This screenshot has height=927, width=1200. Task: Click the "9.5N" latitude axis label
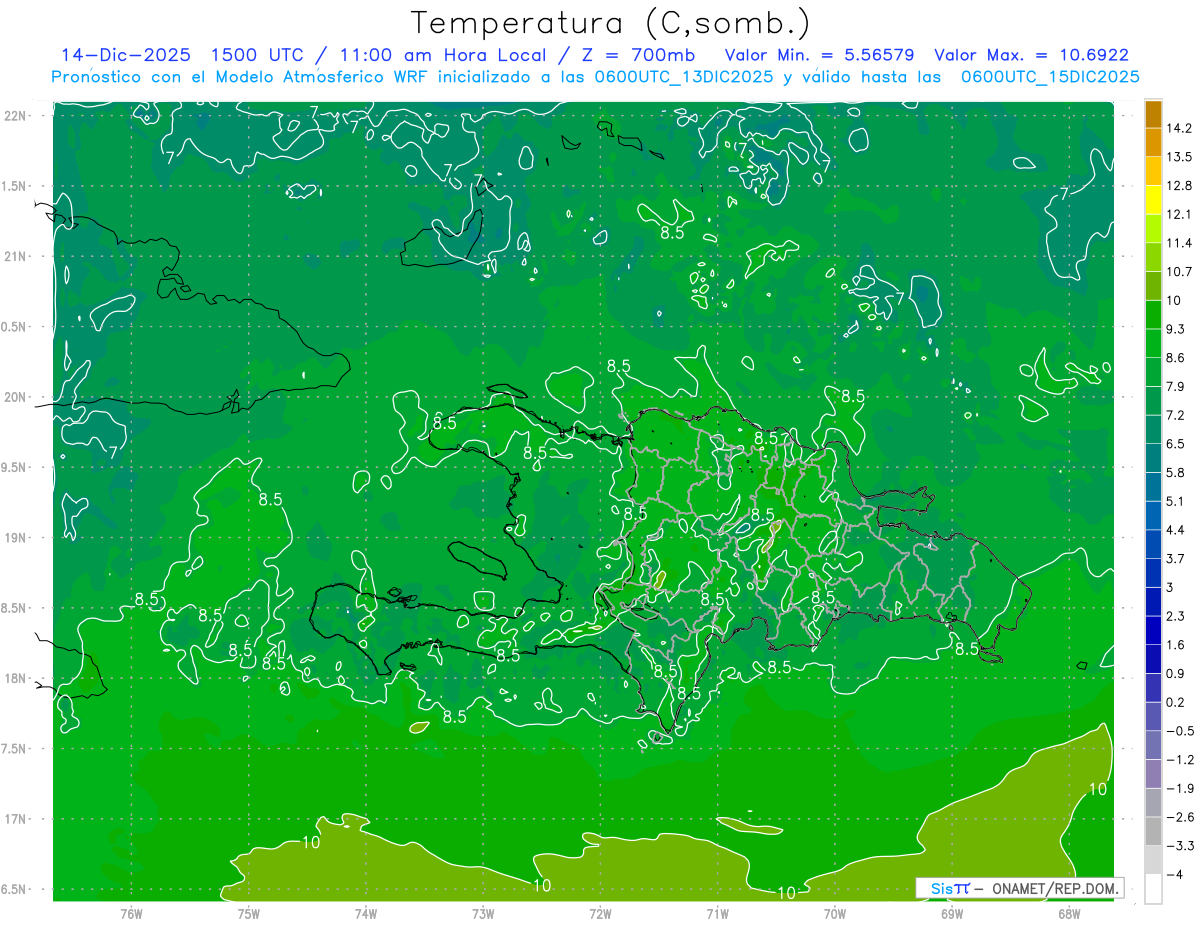[x=15, y=468]
